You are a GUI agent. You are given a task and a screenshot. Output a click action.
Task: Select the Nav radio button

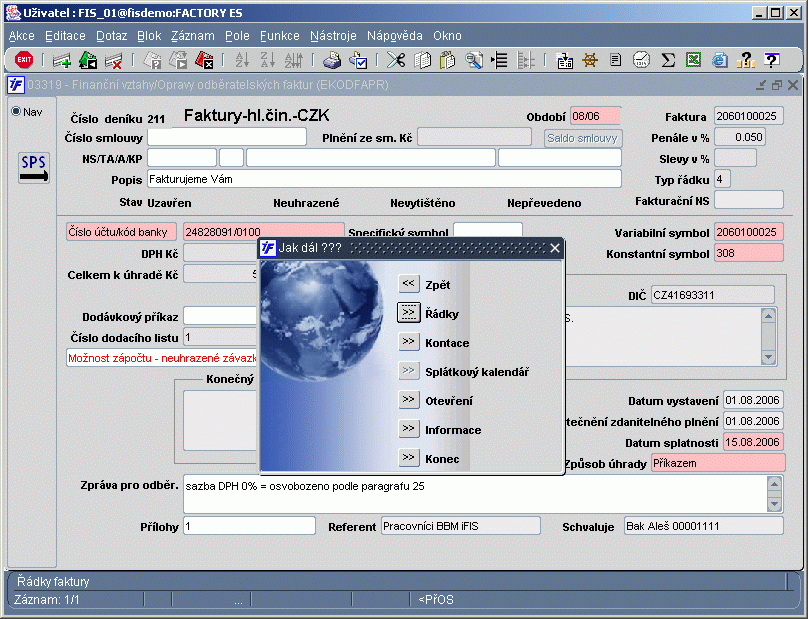(x=16, y=111)
